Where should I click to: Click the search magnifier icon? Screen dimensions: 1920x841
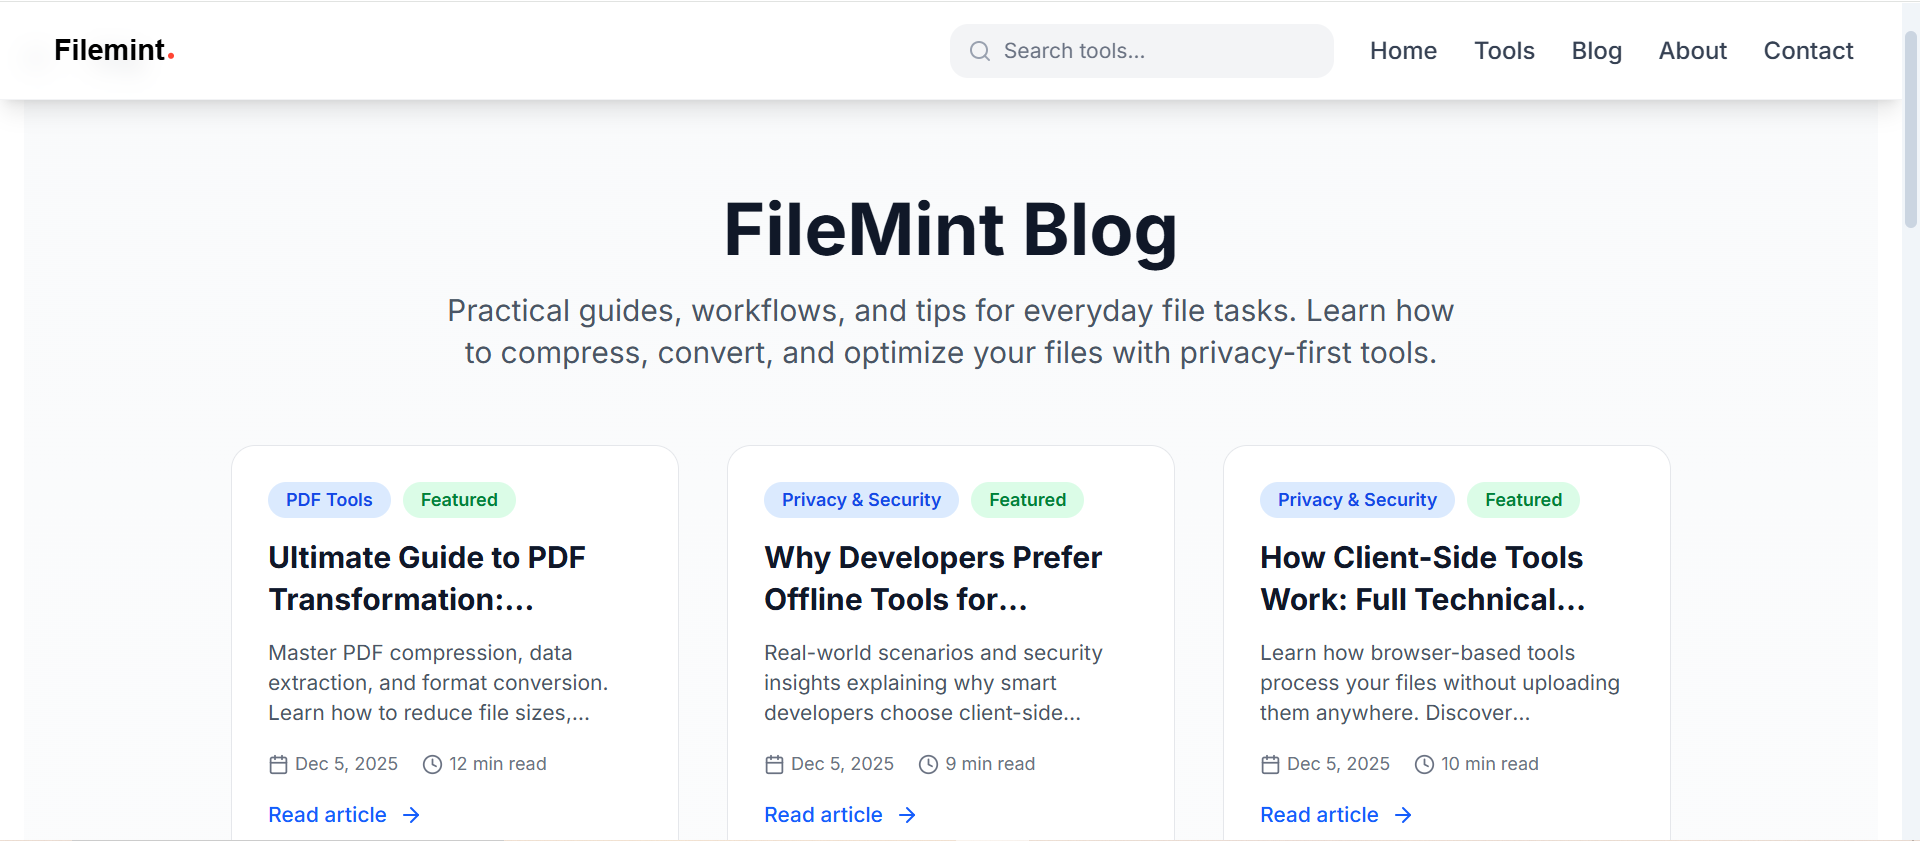tap(980, 51)
